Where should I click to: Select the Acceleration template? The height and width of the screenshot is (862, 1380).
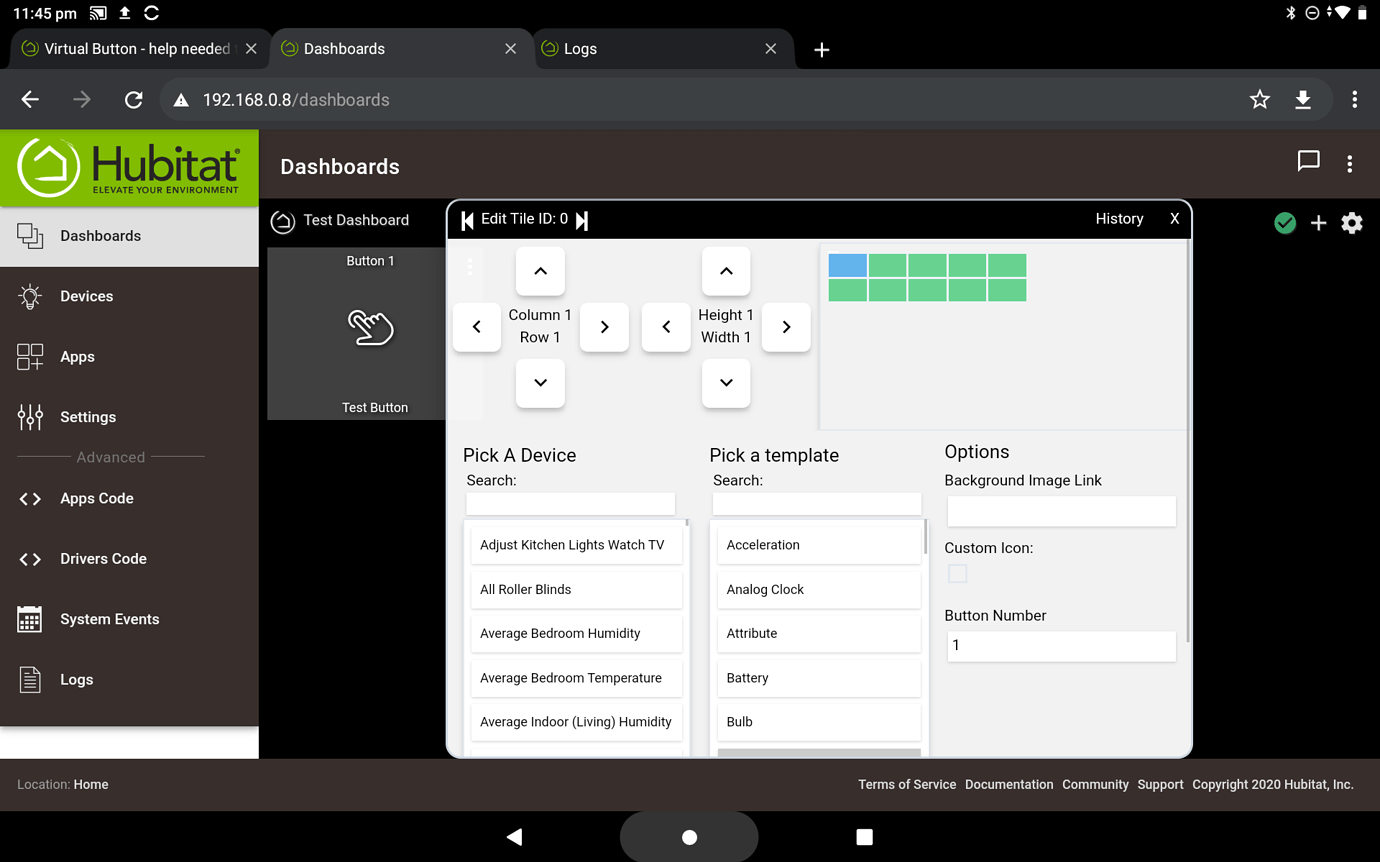point(819,545)
